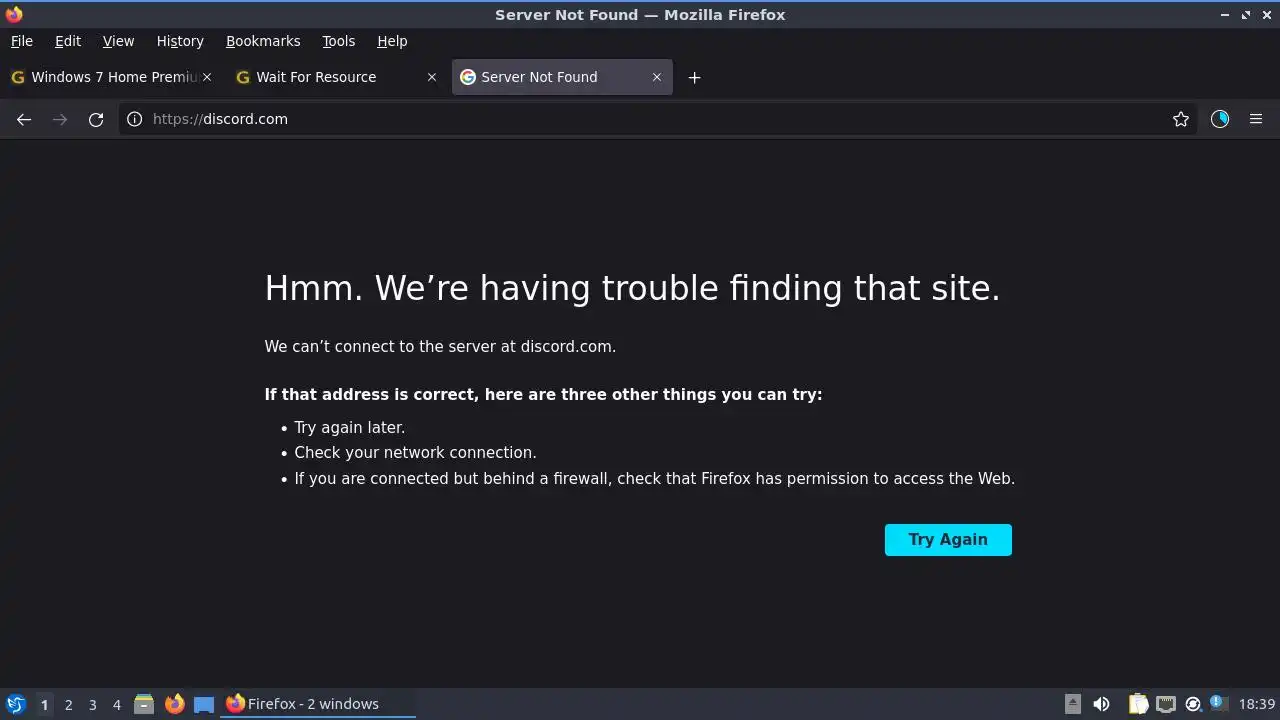Click 'Check your network connection.' text
This screenshot has width=1280, height=720.
click(x=415, y=452)
